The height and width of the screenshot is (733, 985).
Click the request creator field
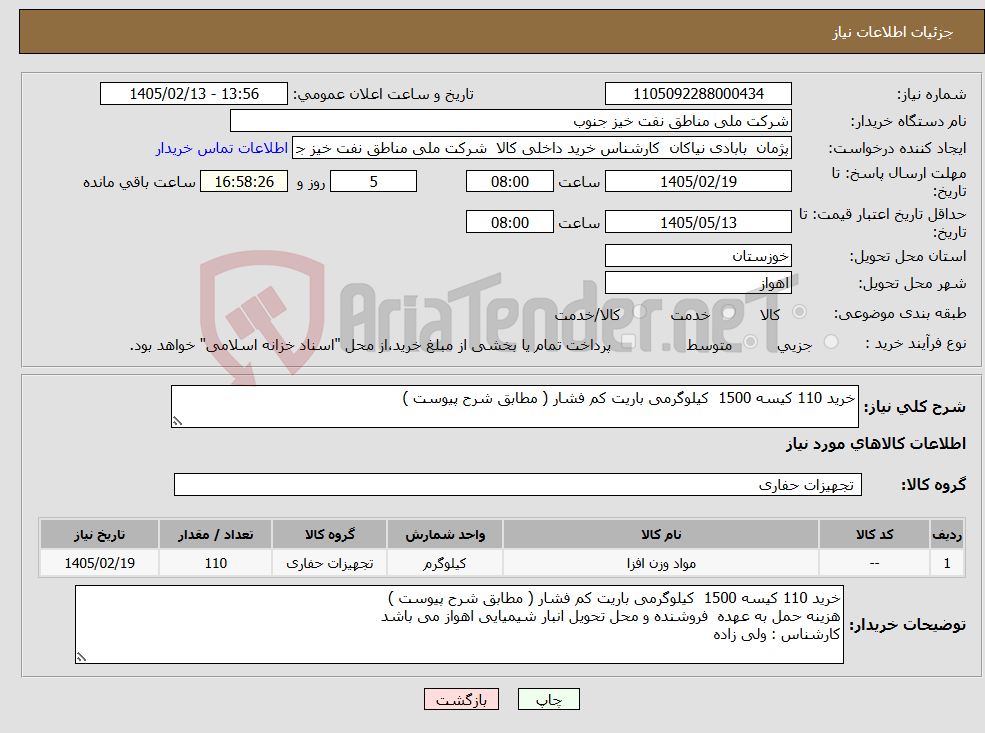(542, 148)
